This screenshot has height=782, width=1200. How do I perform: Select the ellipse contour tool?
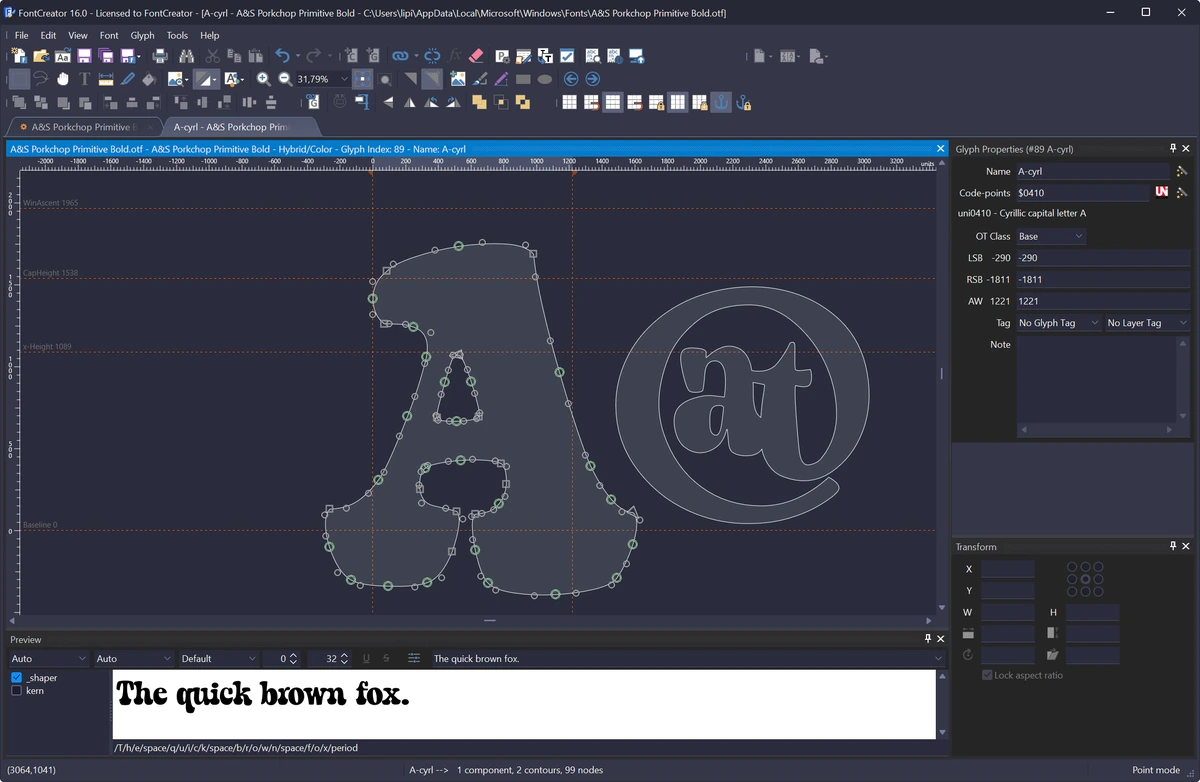(545, 79)
